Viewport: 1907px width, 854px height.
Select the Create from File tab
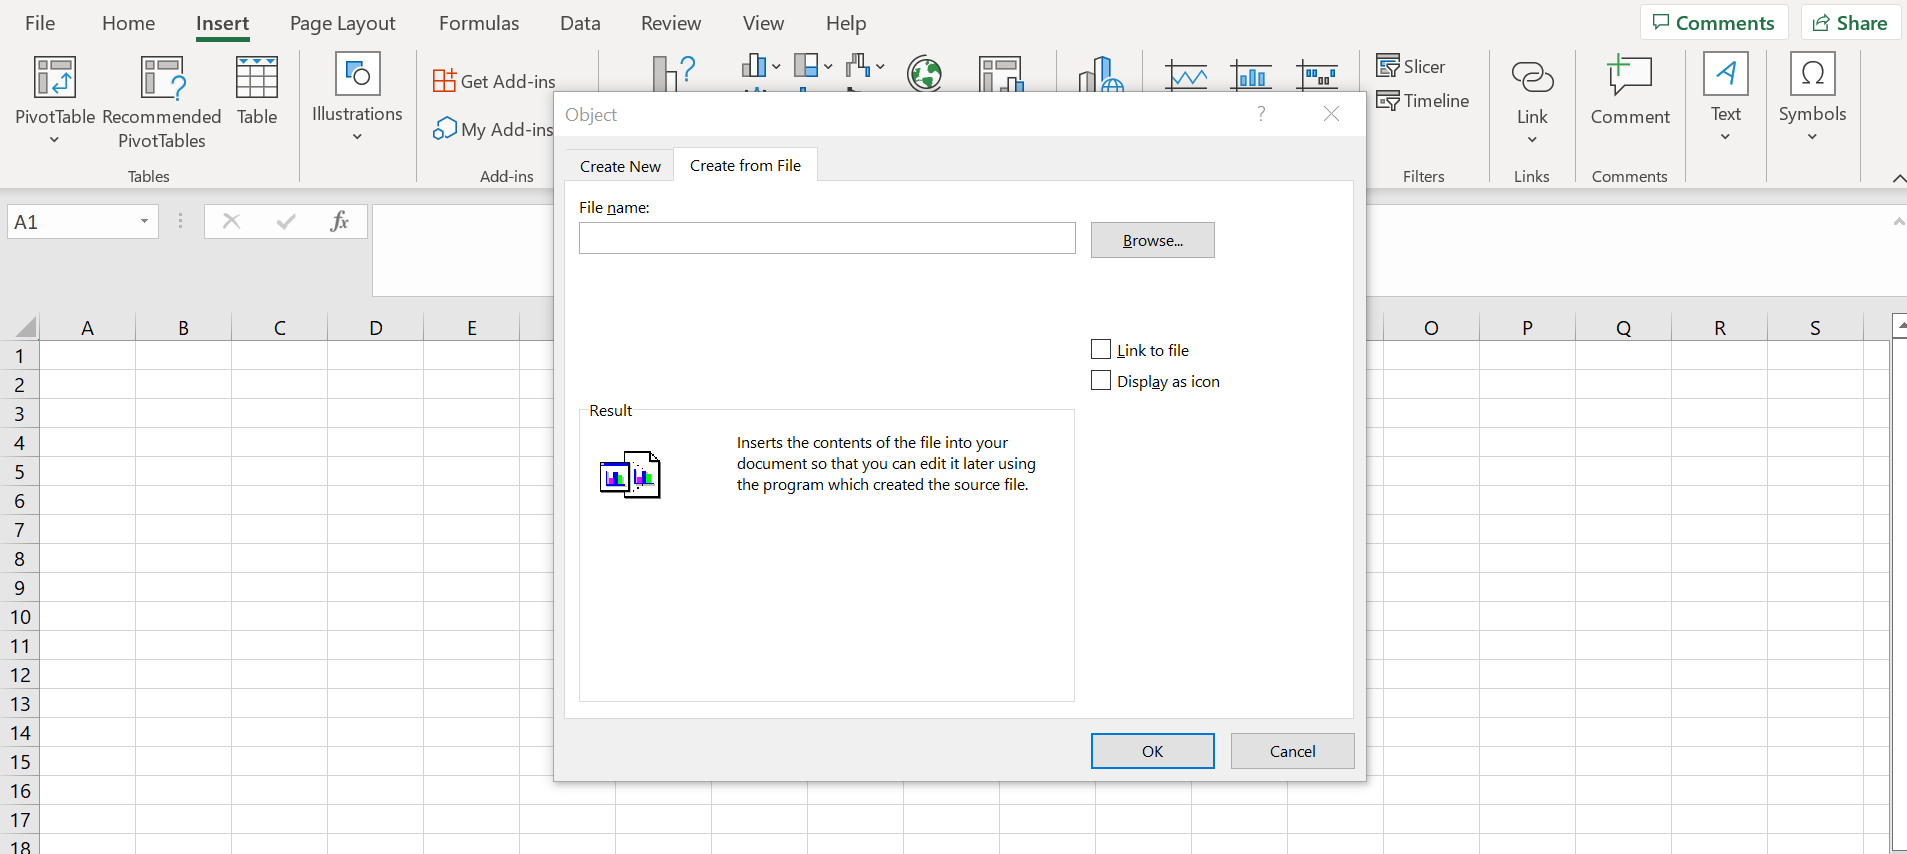[745, 165]
